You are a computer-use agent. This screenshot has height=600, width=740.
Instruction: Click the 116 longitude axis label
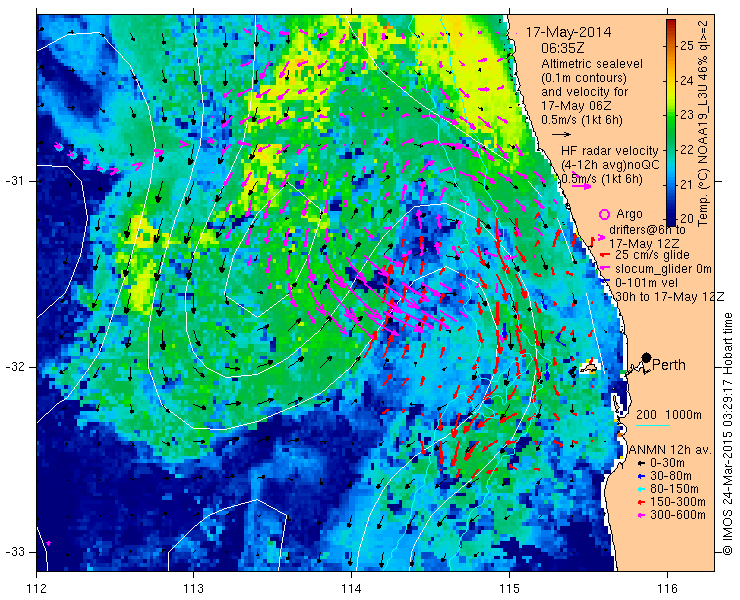pyautogui.click(x=667, y=589)
